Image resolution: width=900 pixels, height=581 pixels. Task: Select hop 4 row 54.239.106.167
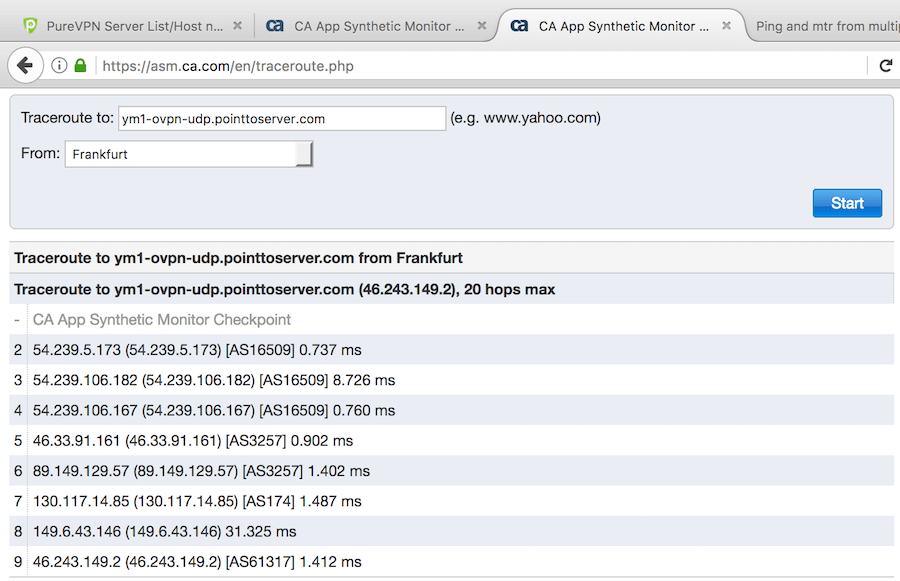point(451,410)
